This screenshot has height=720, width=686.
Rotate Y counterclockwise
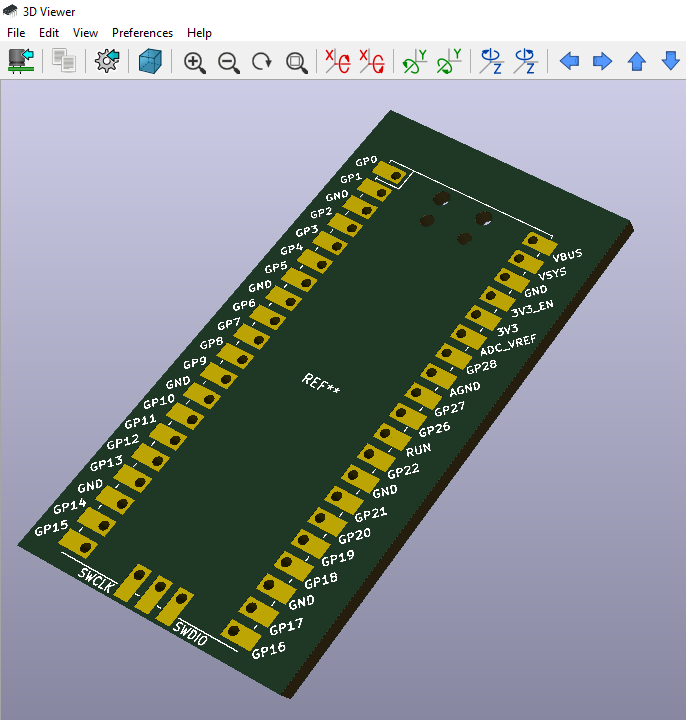pyautogui.click(x=448, y=62)
